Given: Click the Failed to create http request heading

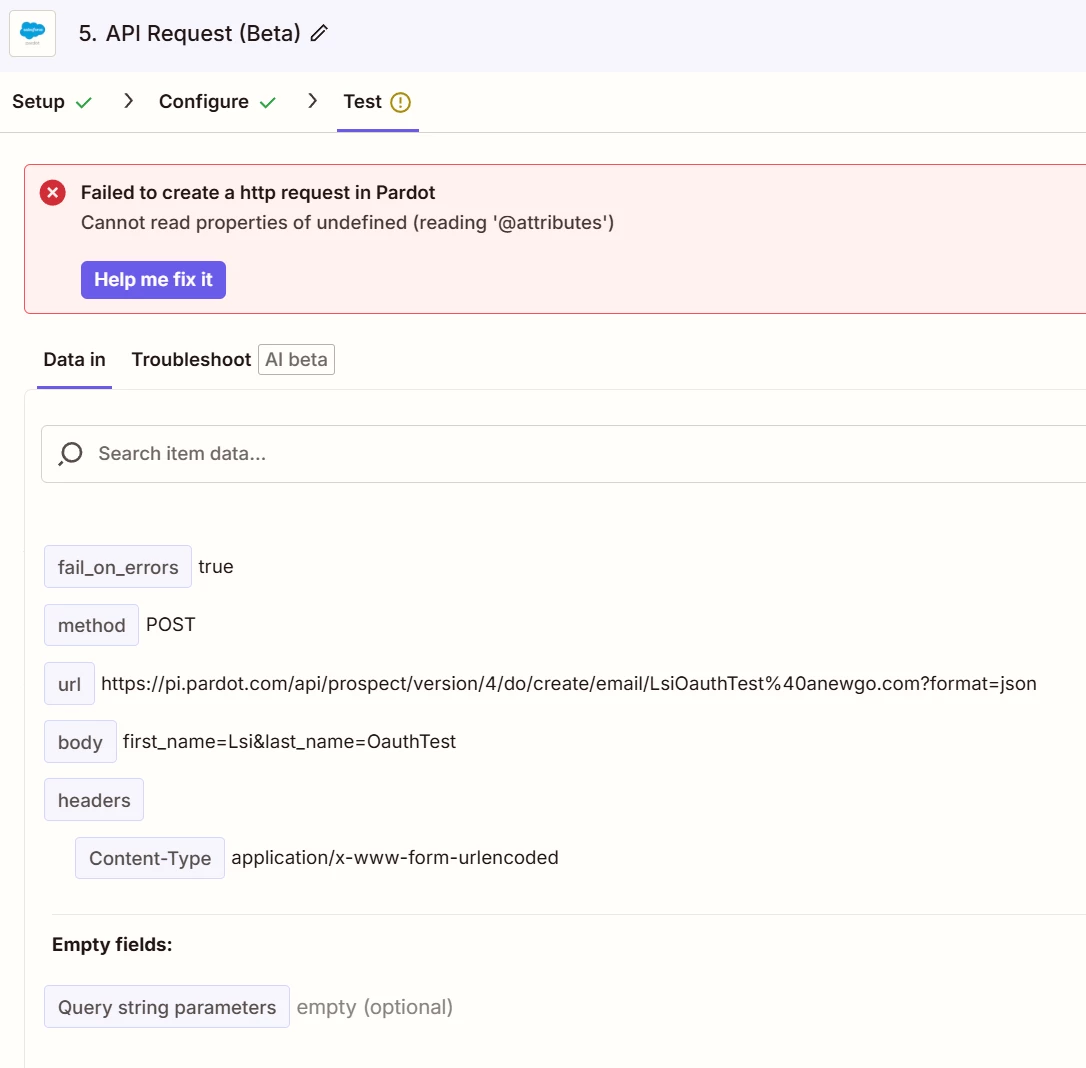Looking at the screenshot, I should point(258,193).
